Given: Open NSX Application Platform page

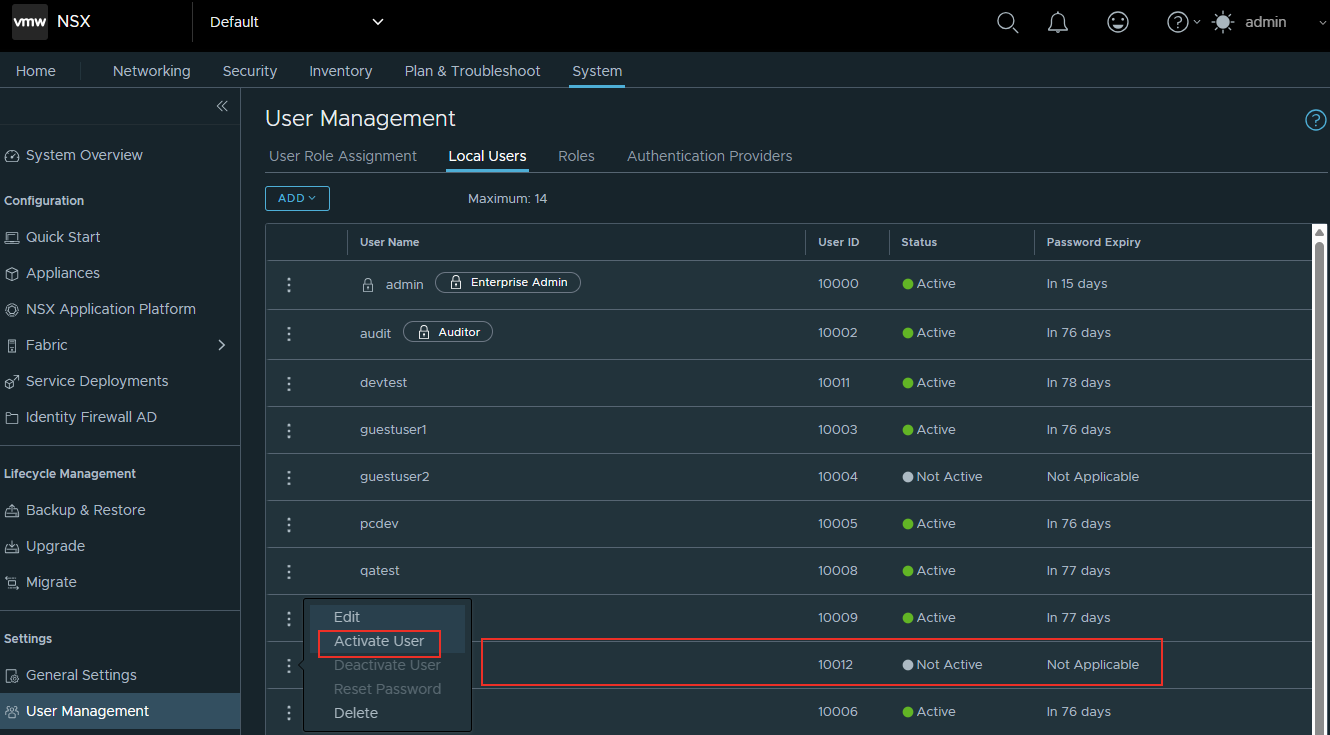Looking at the screenshot, I should [x=110, y=309].
